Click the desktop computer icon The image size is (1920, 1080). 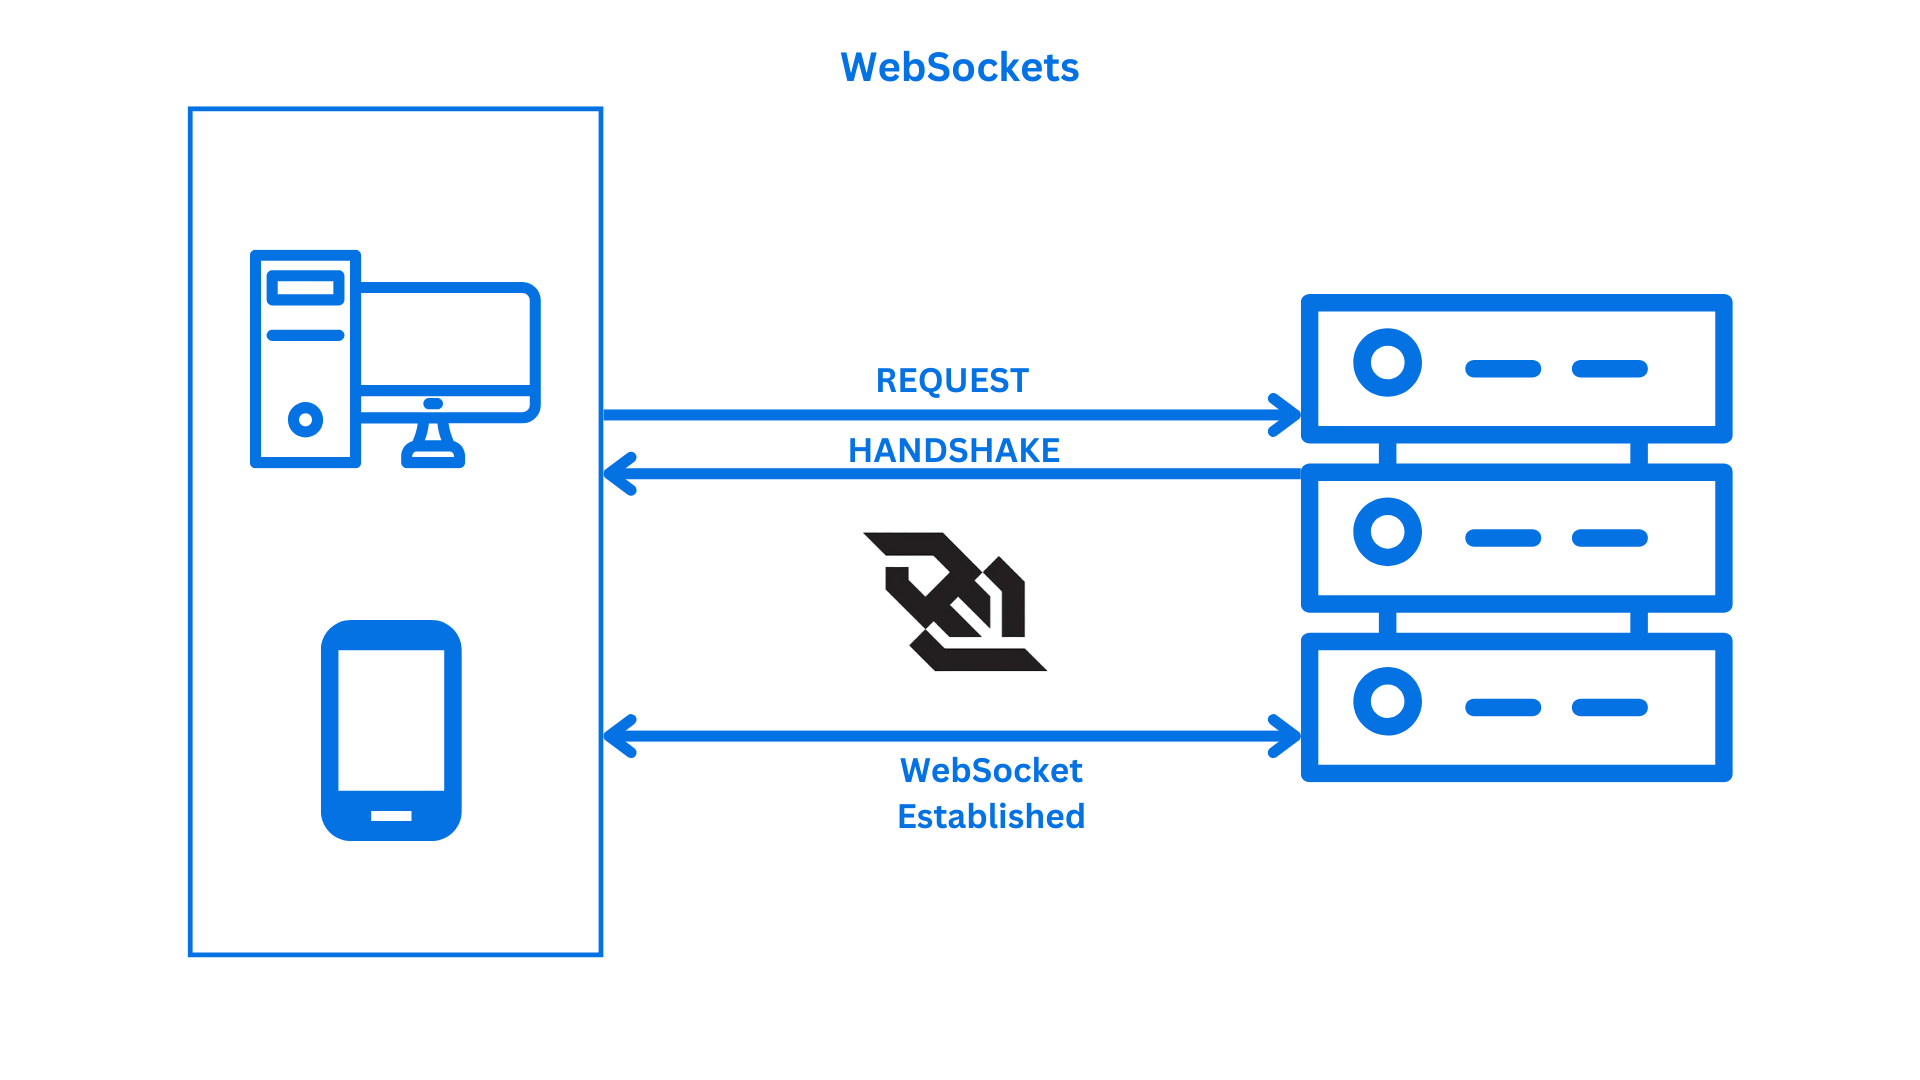(x=382, y=349)
